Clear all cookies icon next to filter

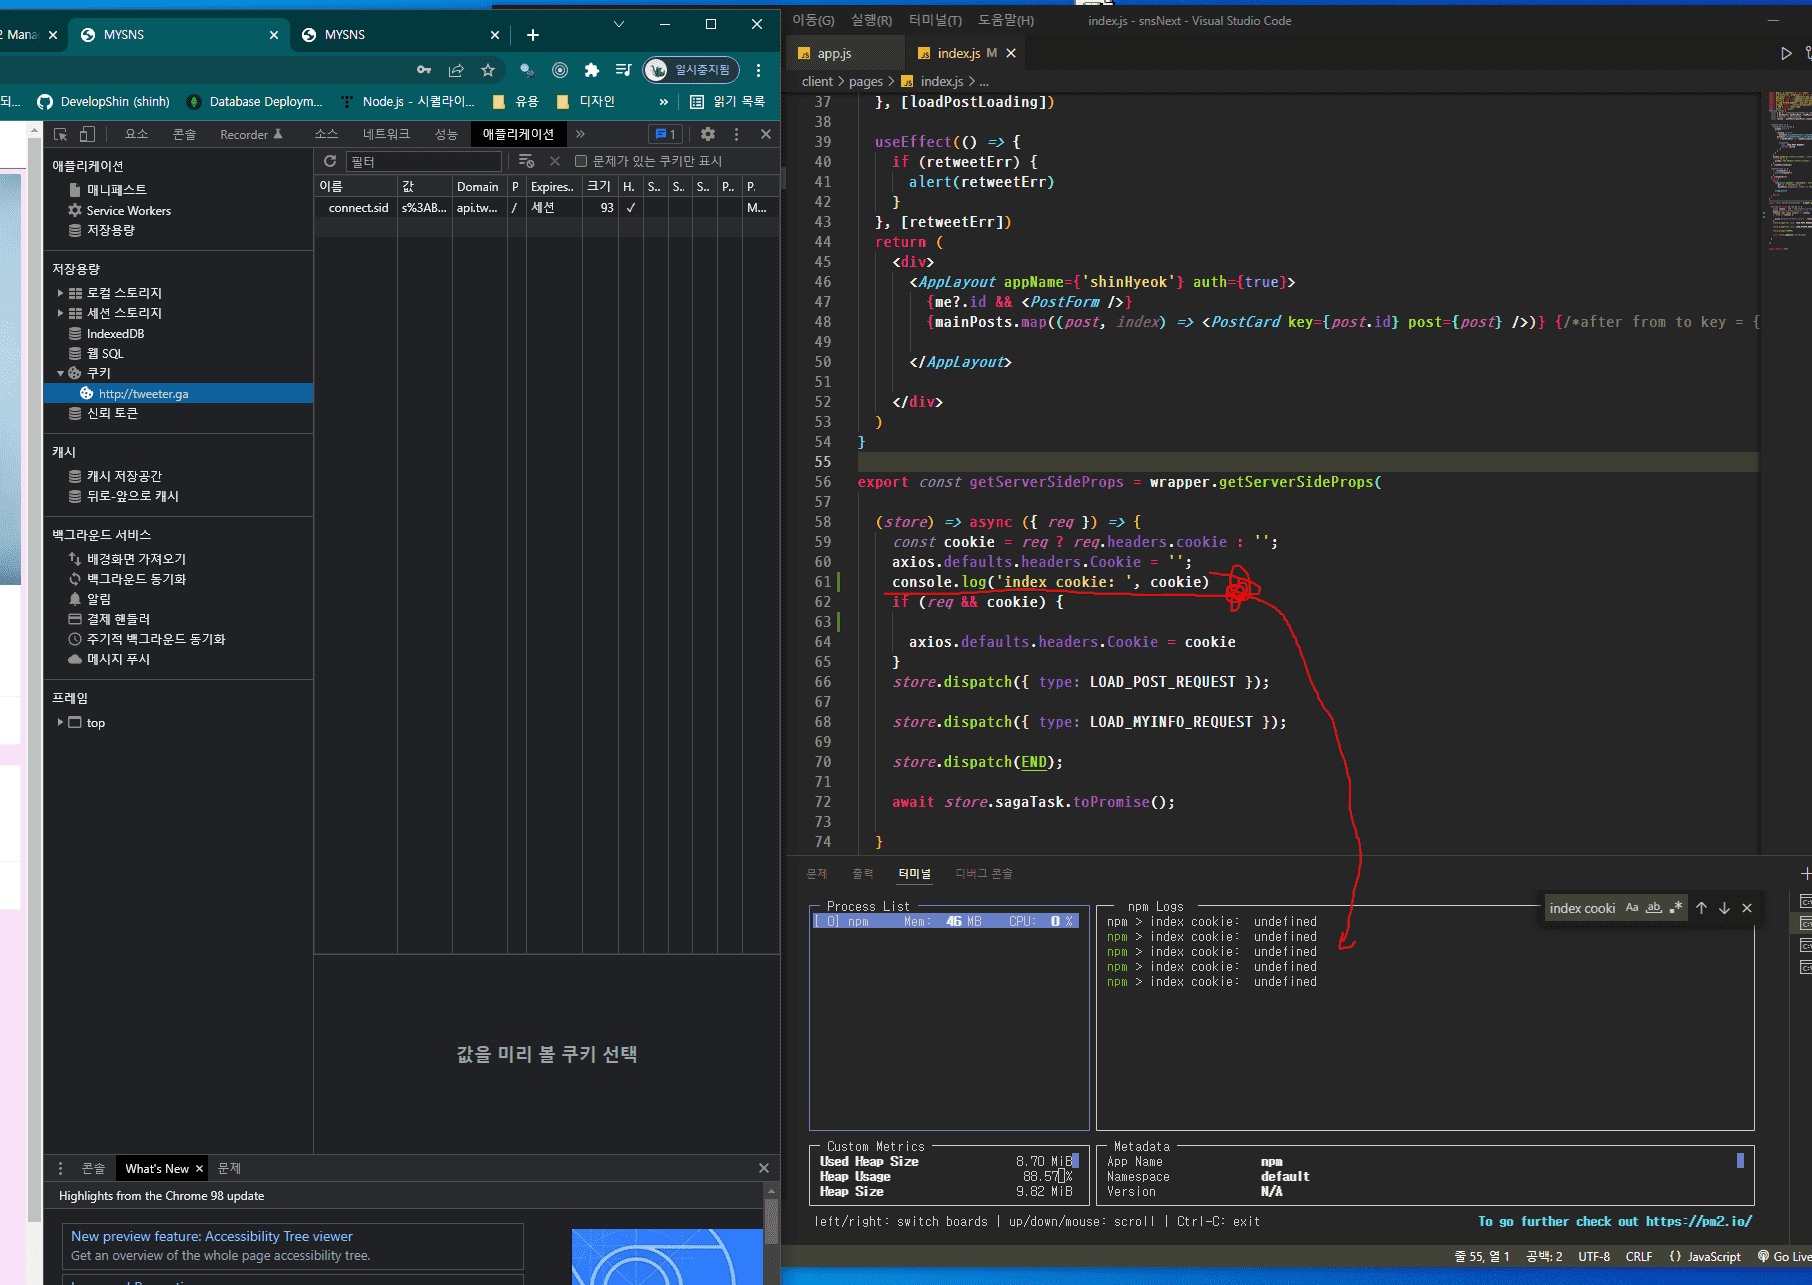click(527, 161)
